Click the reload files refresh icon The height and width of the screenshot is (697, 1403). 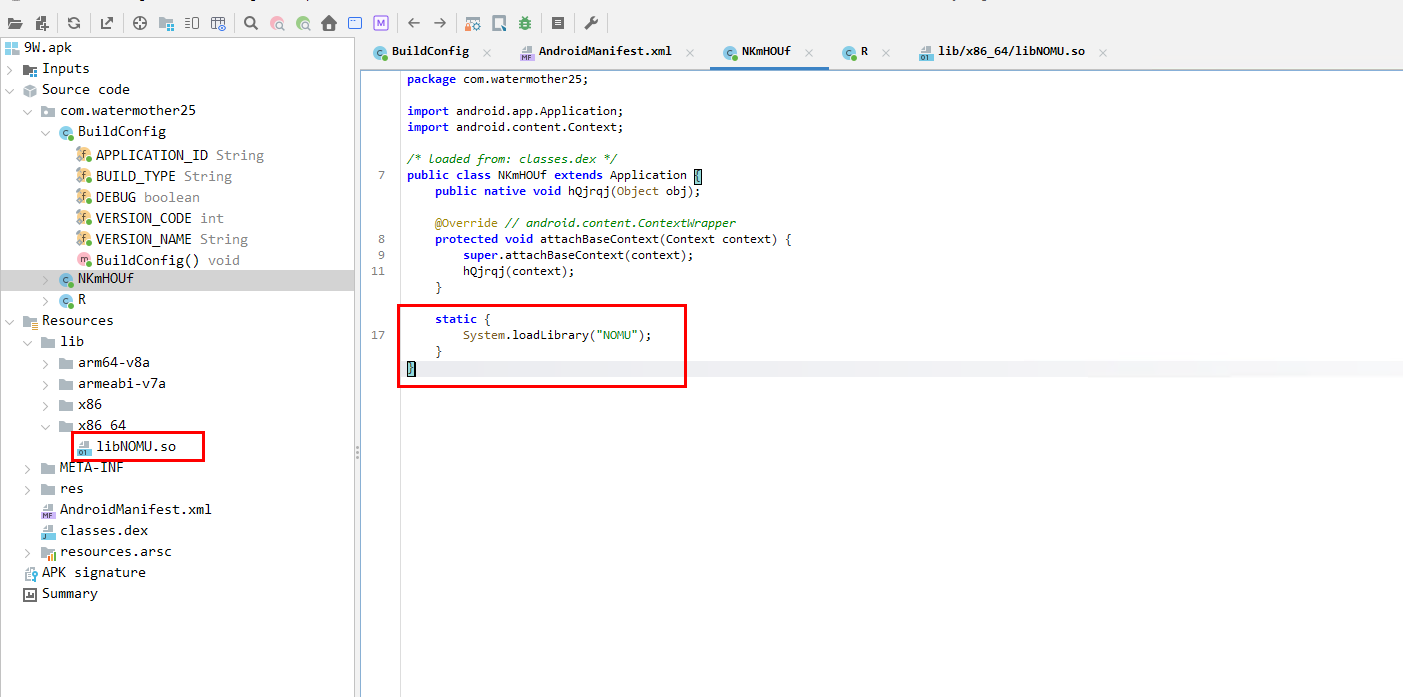(74, 23)
